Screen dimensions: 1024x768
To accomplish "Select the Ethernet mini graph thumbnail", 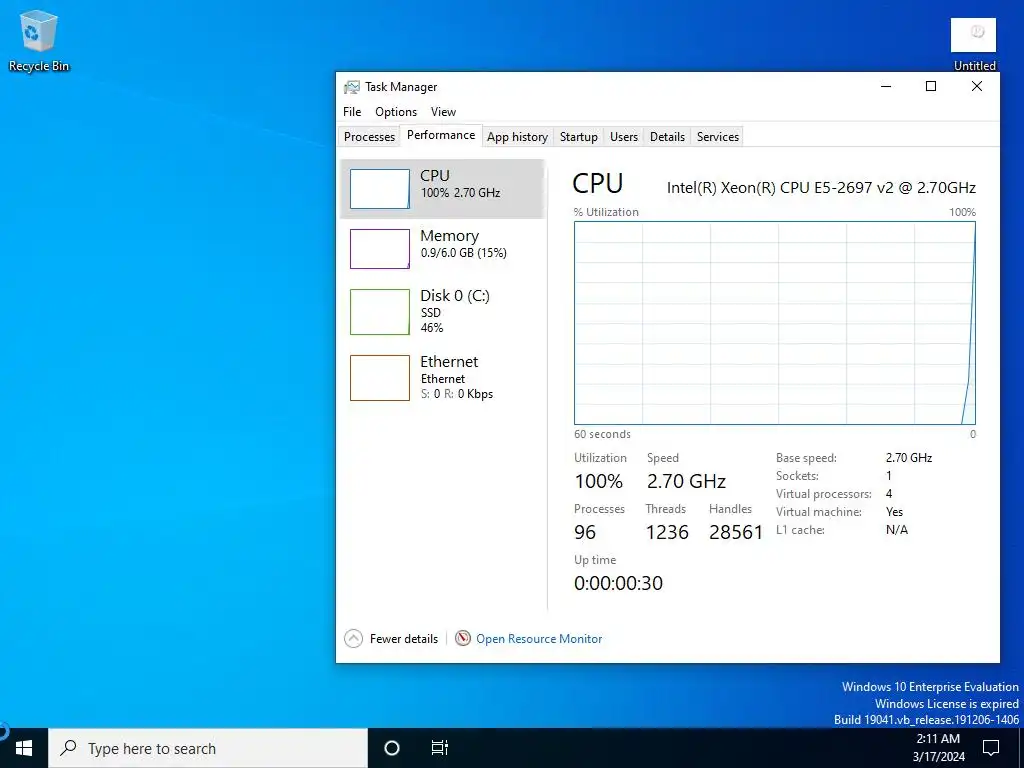I will coord(379,377).
